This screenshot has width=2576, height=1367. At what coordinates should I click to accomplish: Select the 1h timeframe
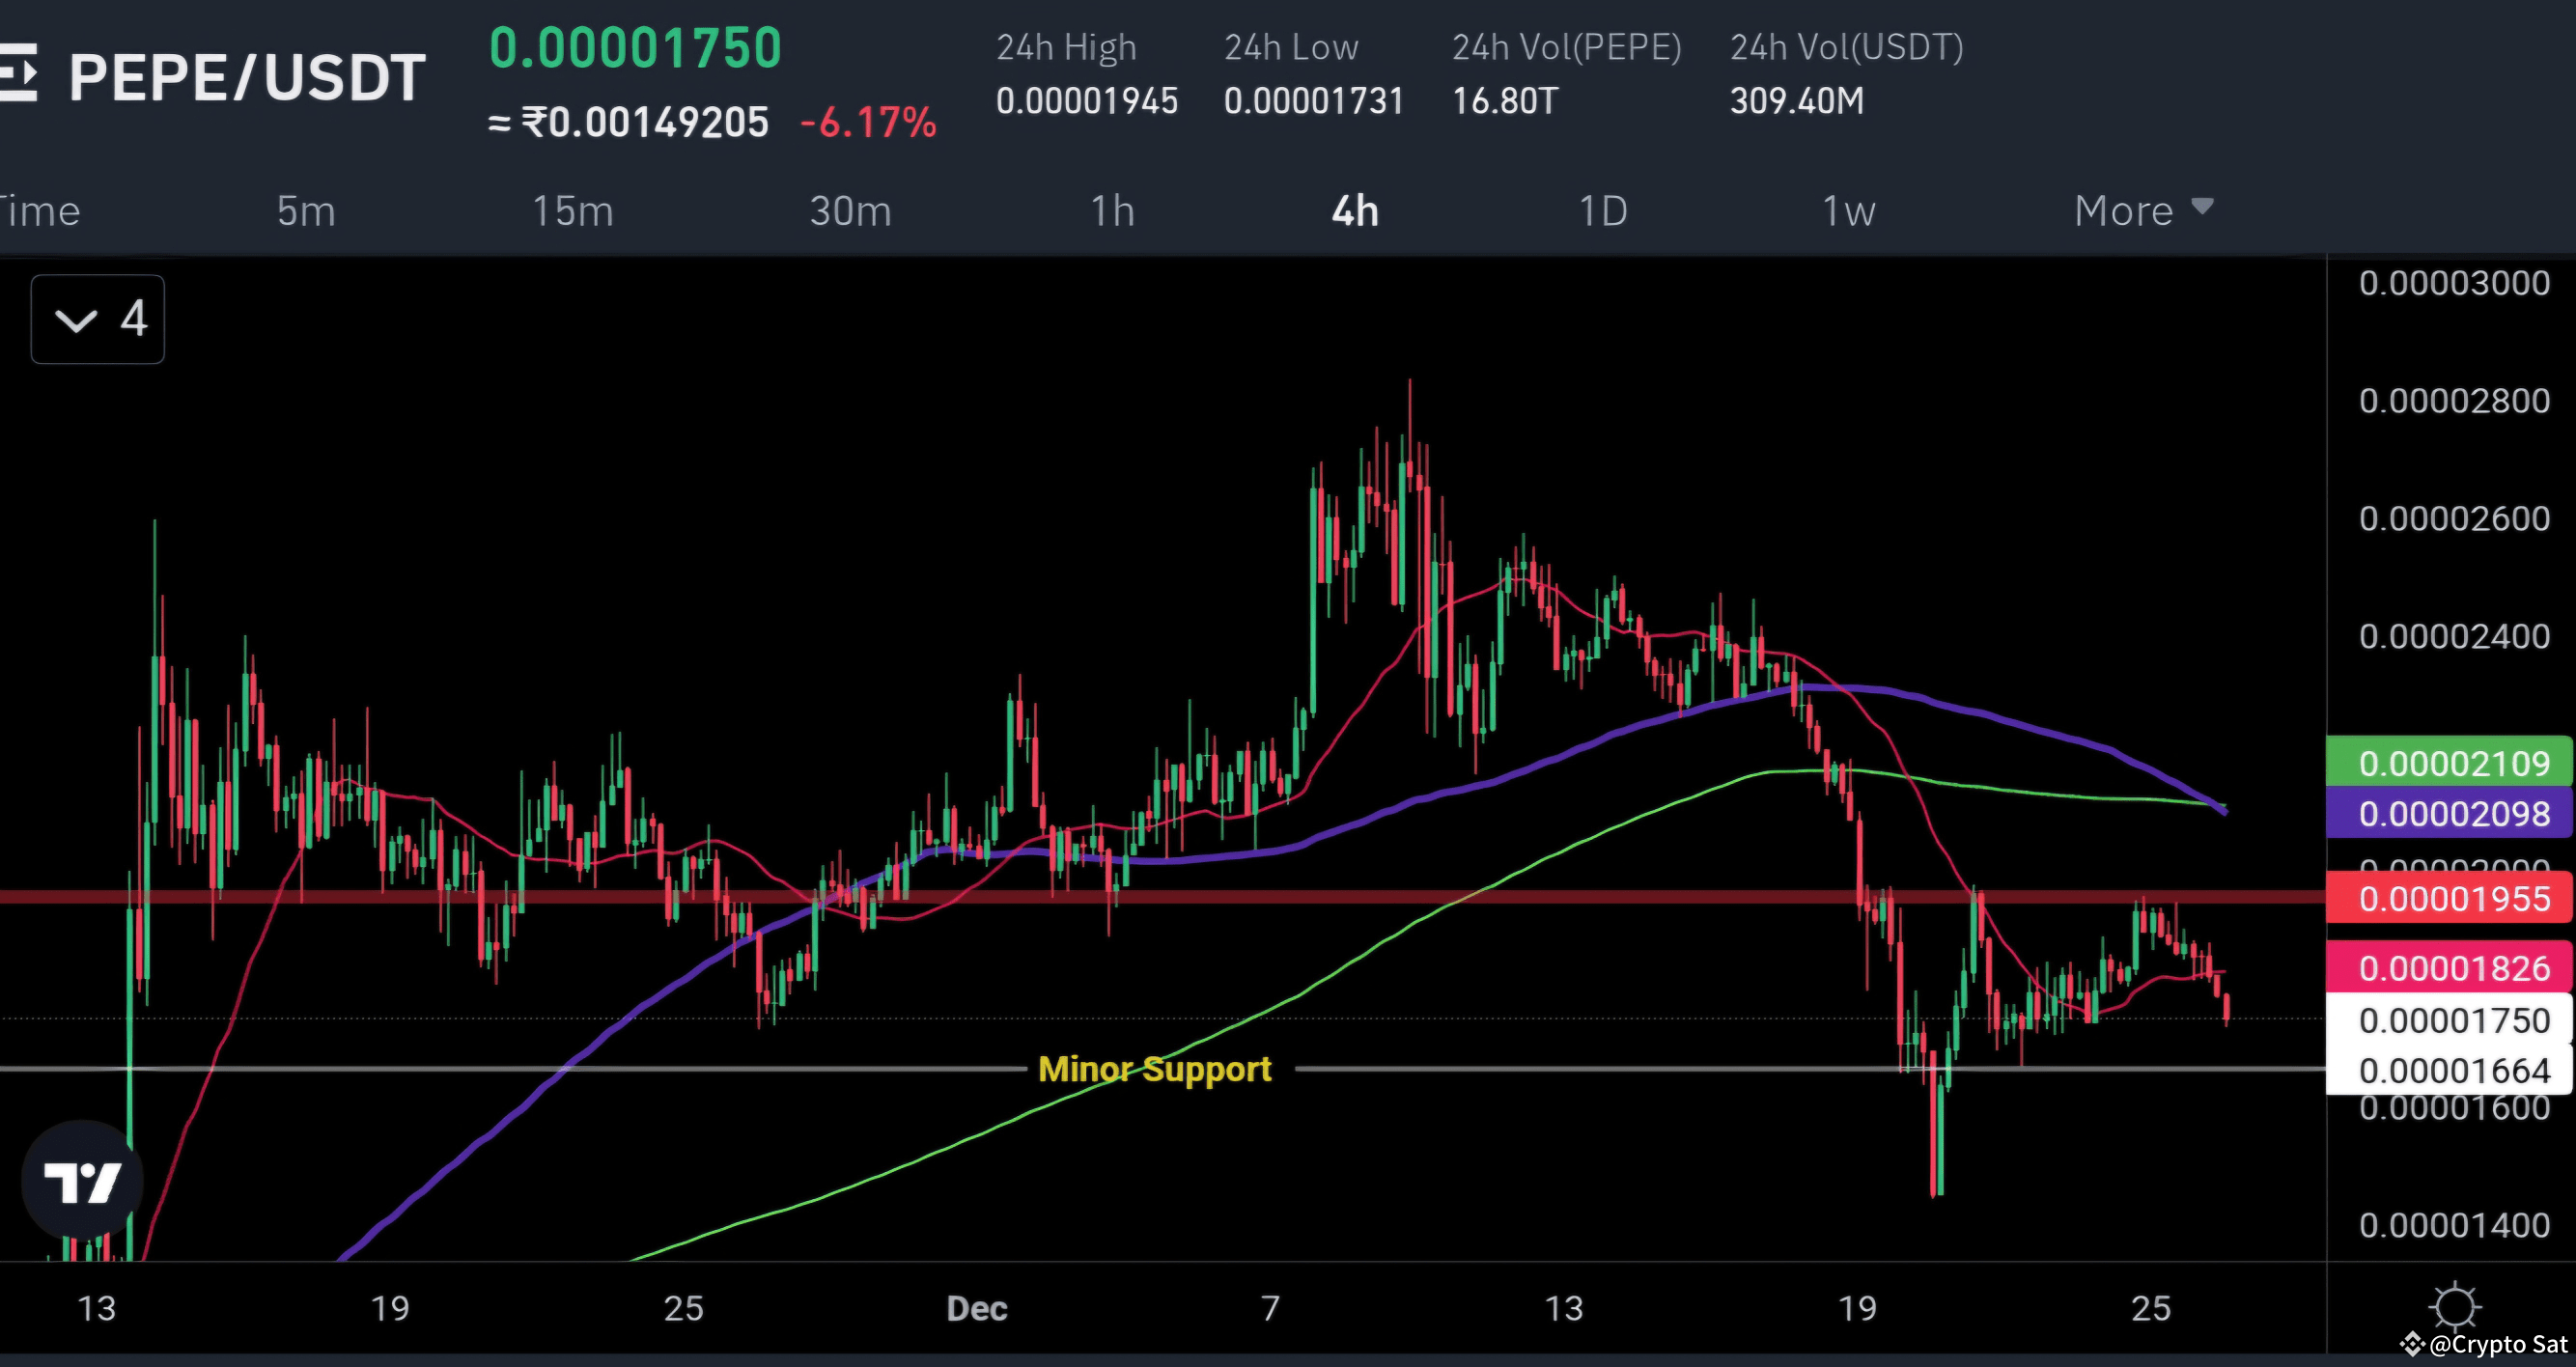click(1113, 211)
